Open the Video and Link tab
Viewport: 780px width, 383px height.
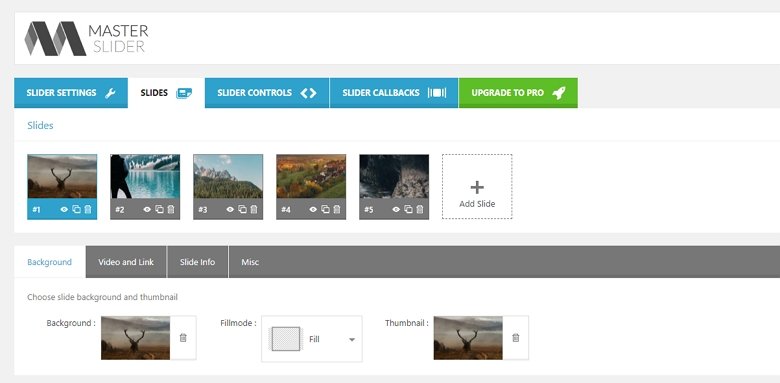(x=126, y=262)
